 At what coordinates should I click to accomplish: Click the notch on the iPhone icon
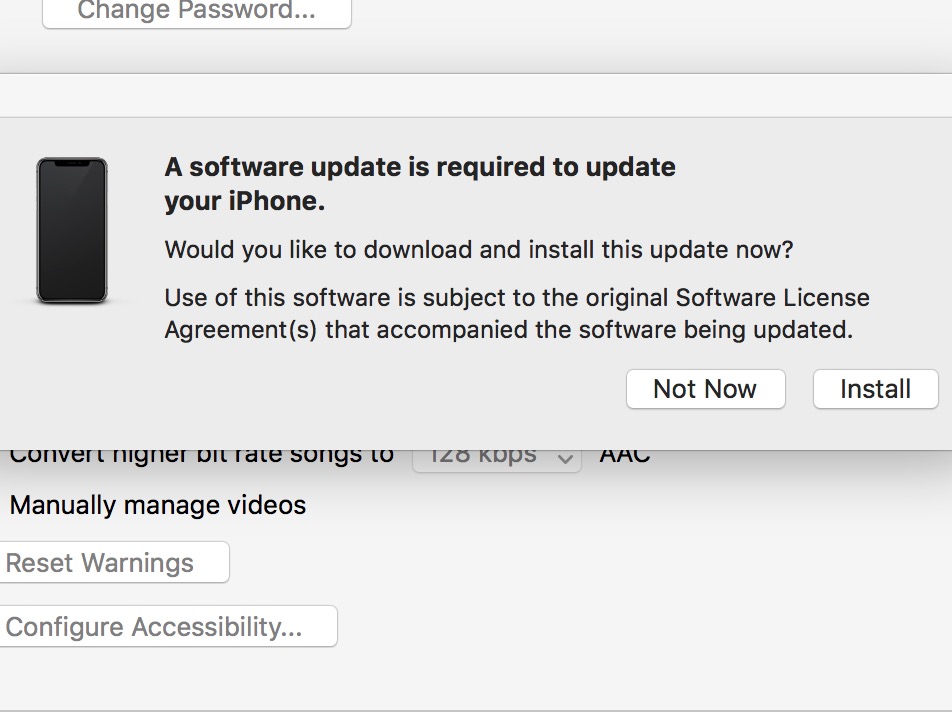[72, 163]
